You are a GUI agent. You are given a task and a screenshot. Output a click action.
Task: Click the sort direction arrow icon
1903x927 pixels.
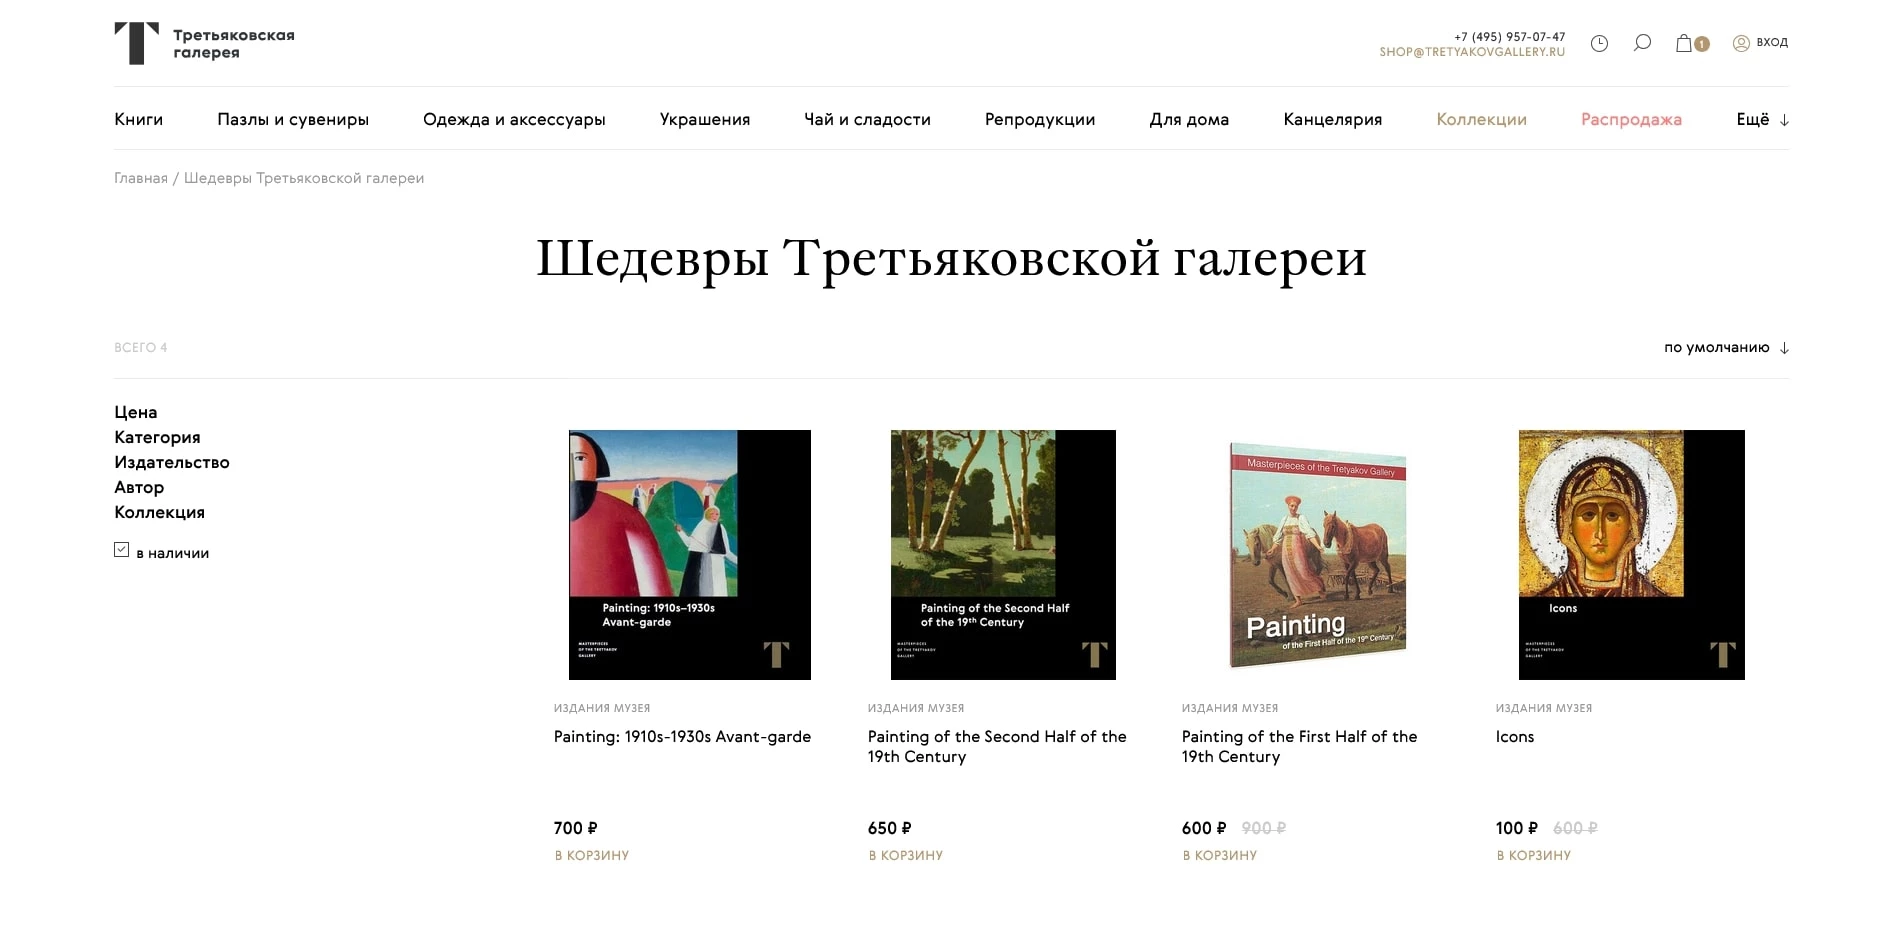(x=1782, y=348)
